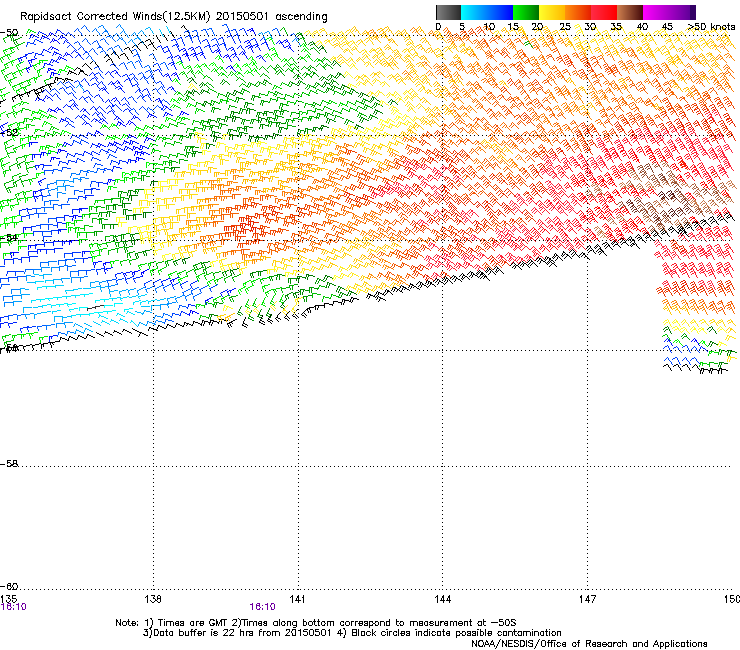Click the '-54' latitude label
Image resolution: width=740 pixels, height=650 pixels.
click(x=9, y=237)
